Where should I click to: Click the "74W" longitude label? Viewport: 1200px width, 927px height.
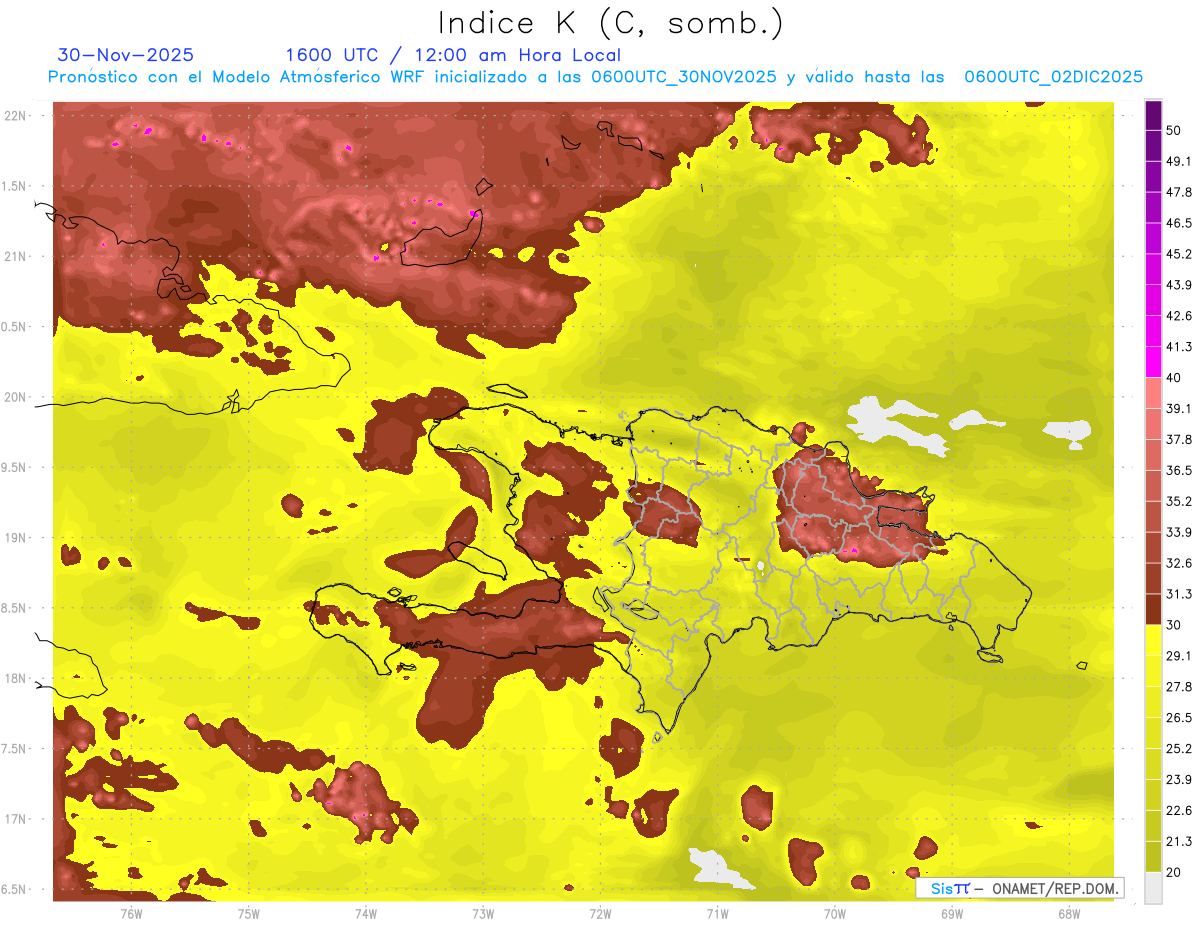click(x=366, y=914)
